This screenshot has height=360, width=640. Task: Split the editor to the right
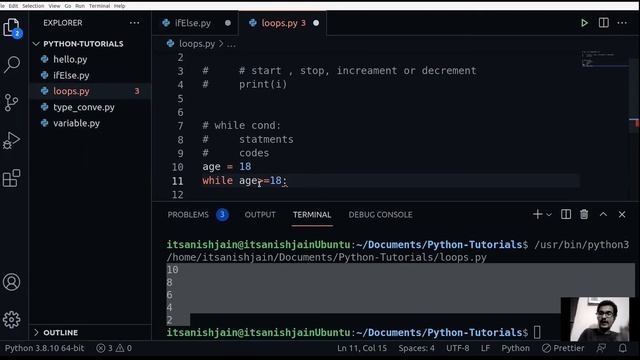[603, 23]
